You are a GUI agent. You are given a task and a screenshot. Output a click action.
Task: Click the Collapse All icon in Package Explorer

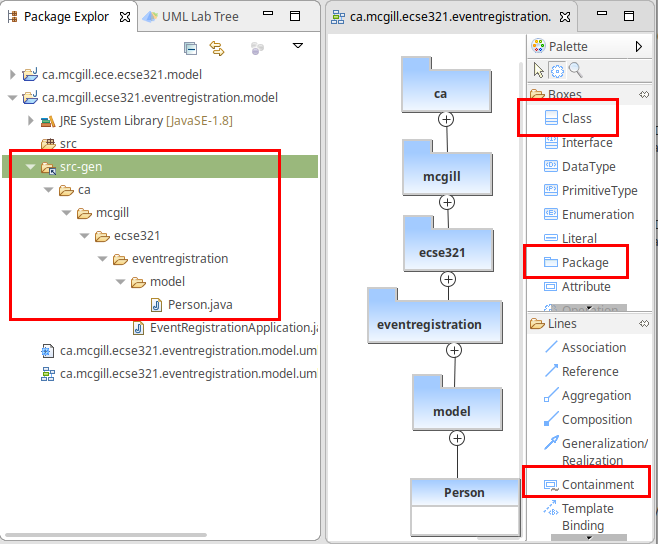(x=191, y=49)
